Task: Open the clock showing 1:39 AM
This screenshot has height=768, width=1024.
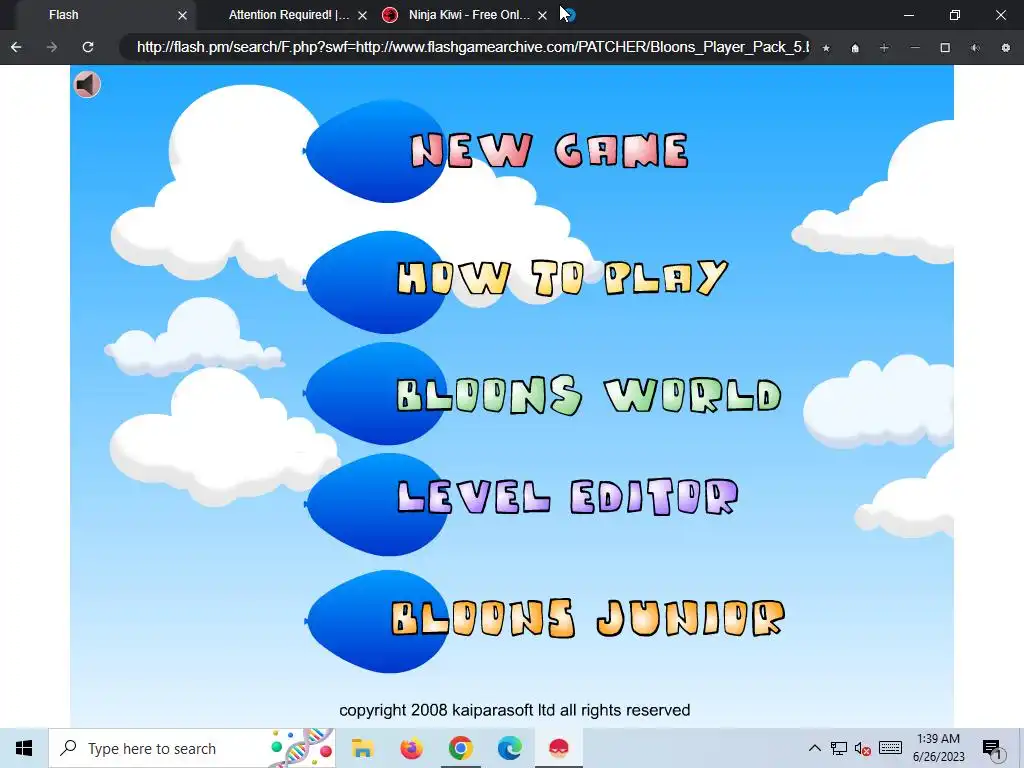Action: tap(938, 748)
